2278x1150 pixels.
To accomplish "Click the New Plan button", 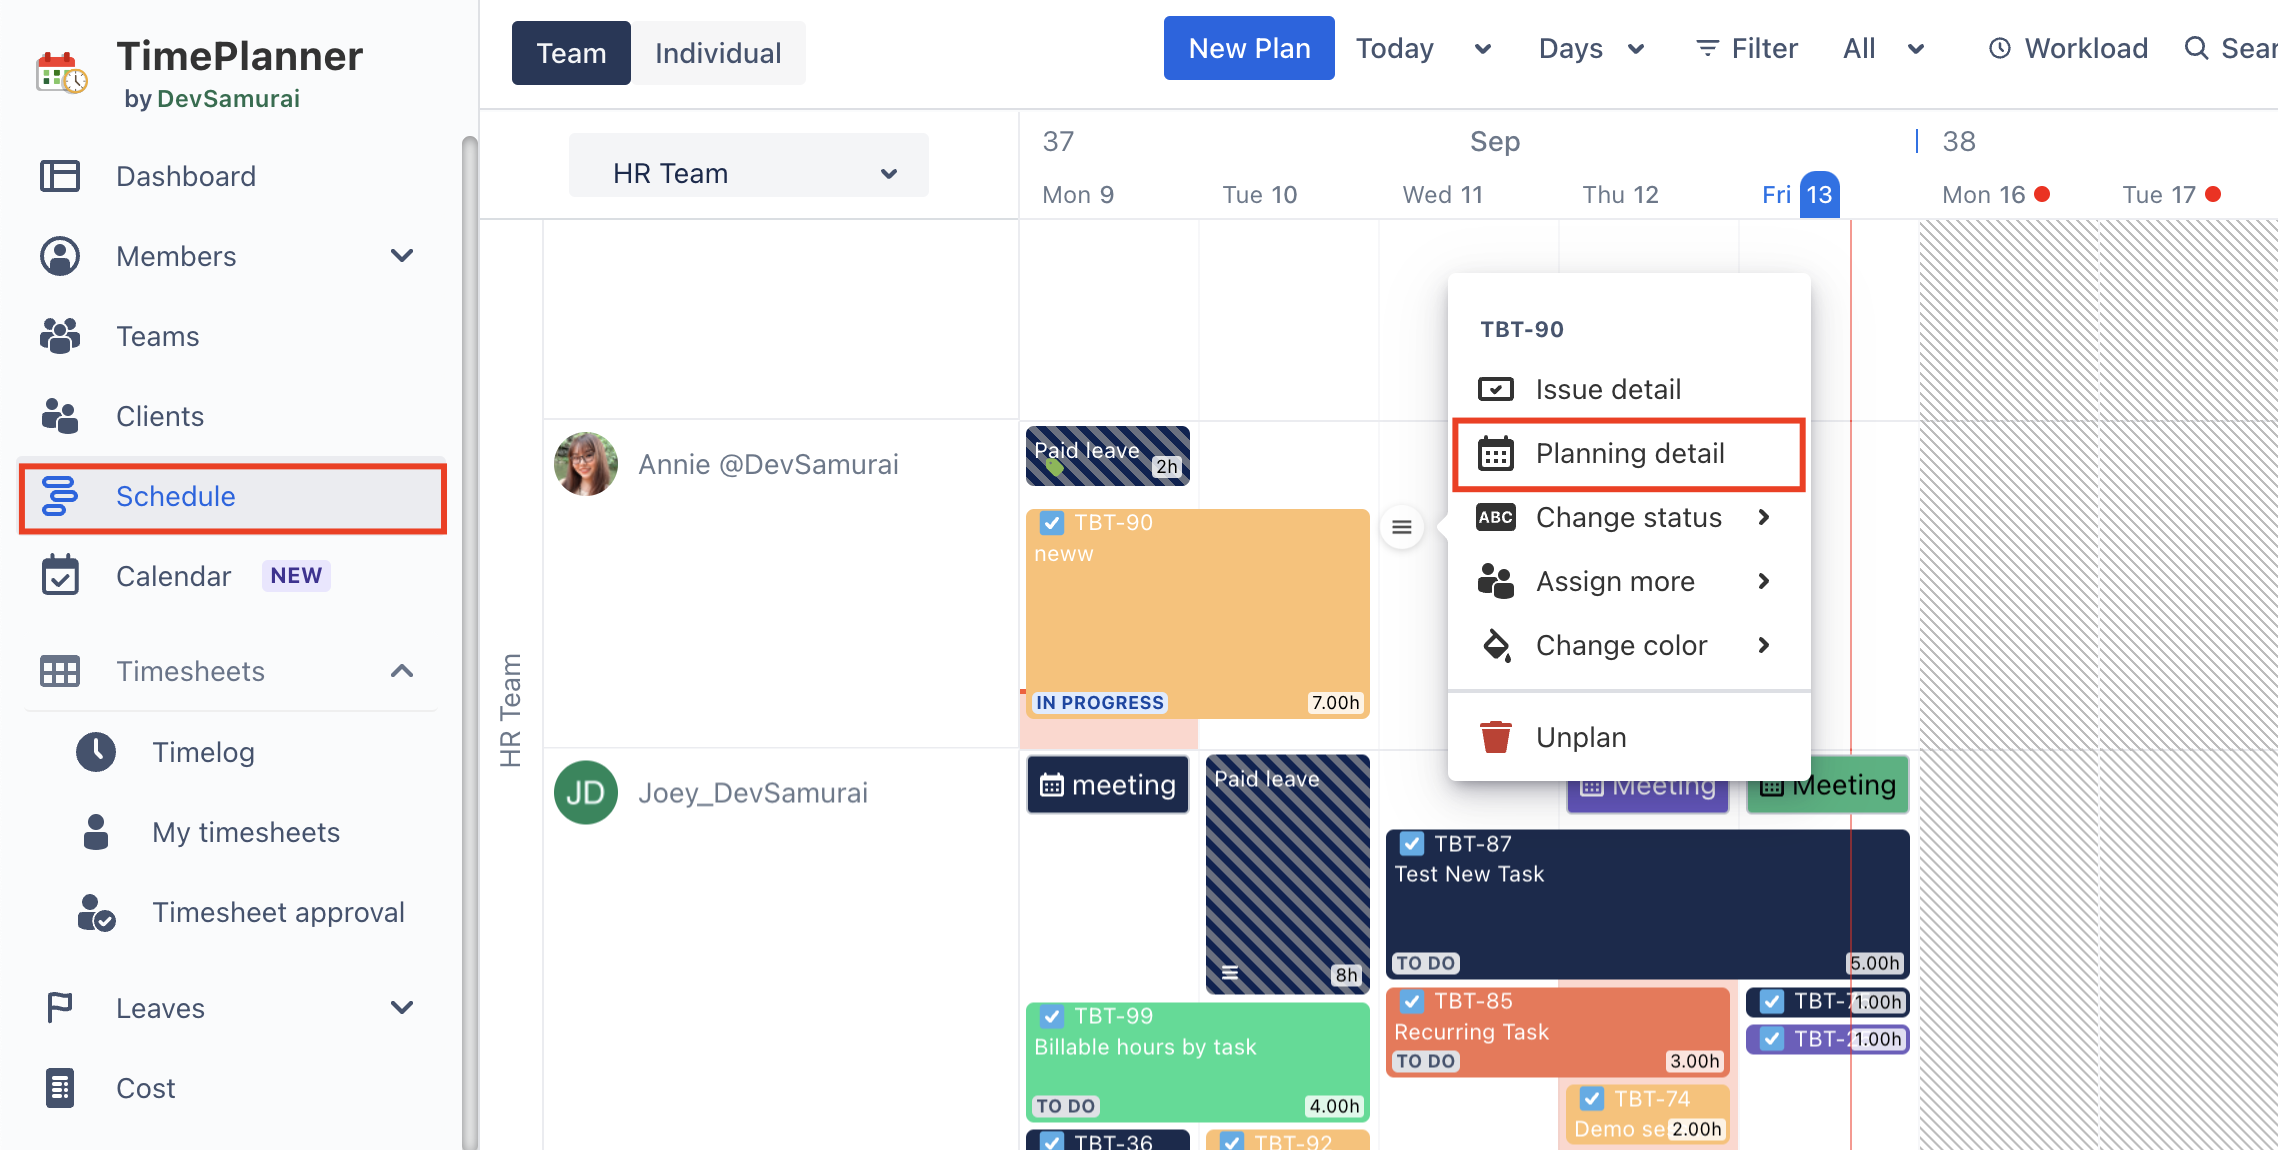I will (x=1248, y=48).
